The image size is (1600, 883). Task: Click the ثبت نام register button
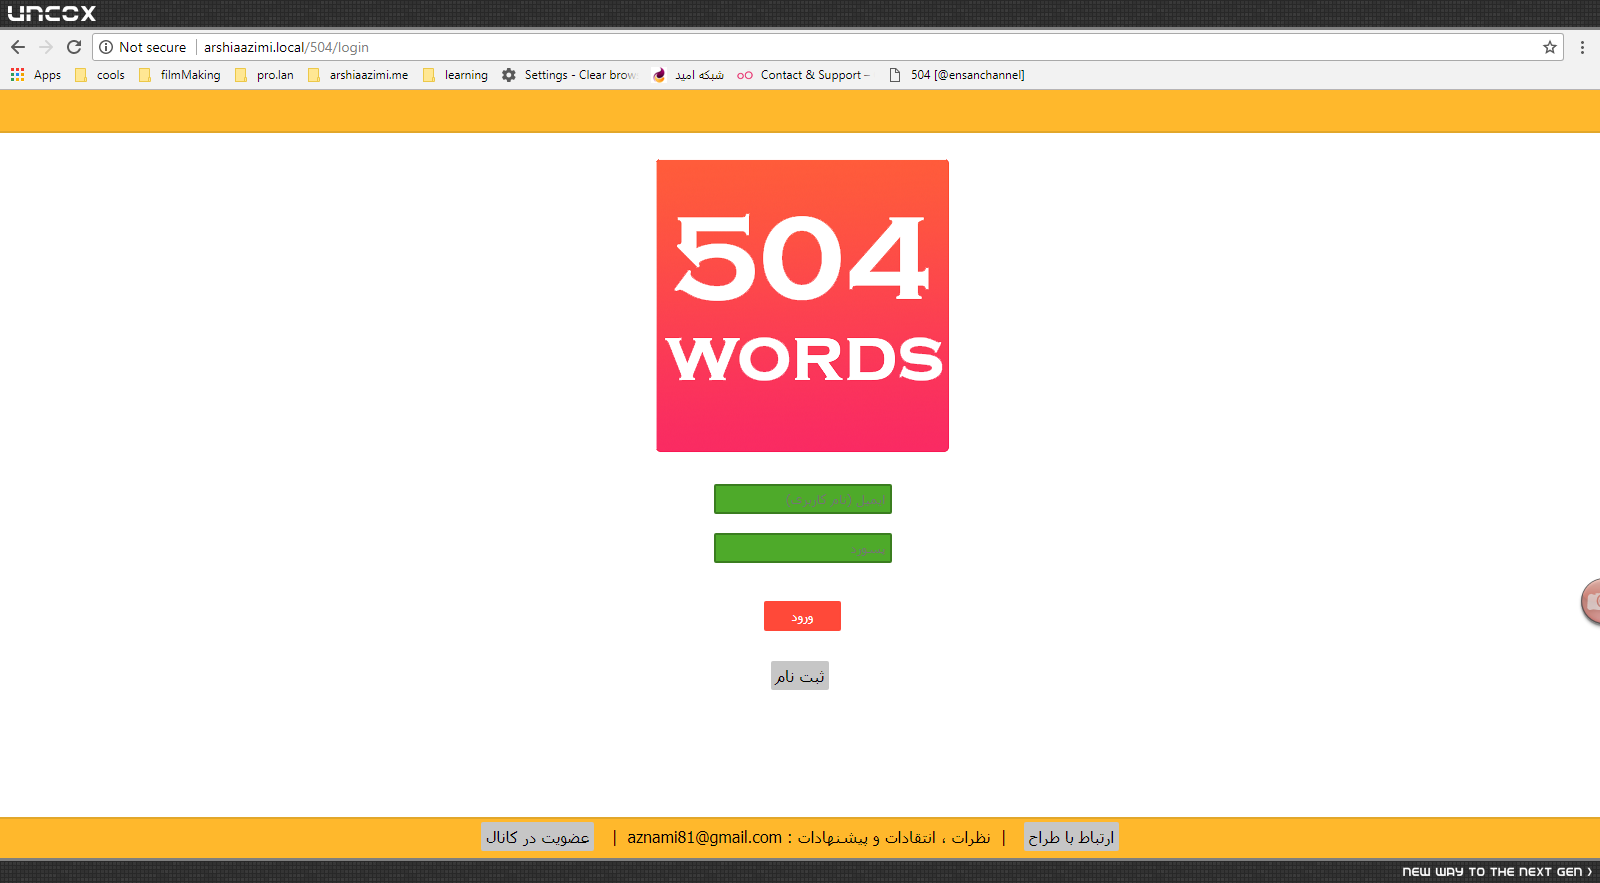pyautogui.click(x=800, y=676)
